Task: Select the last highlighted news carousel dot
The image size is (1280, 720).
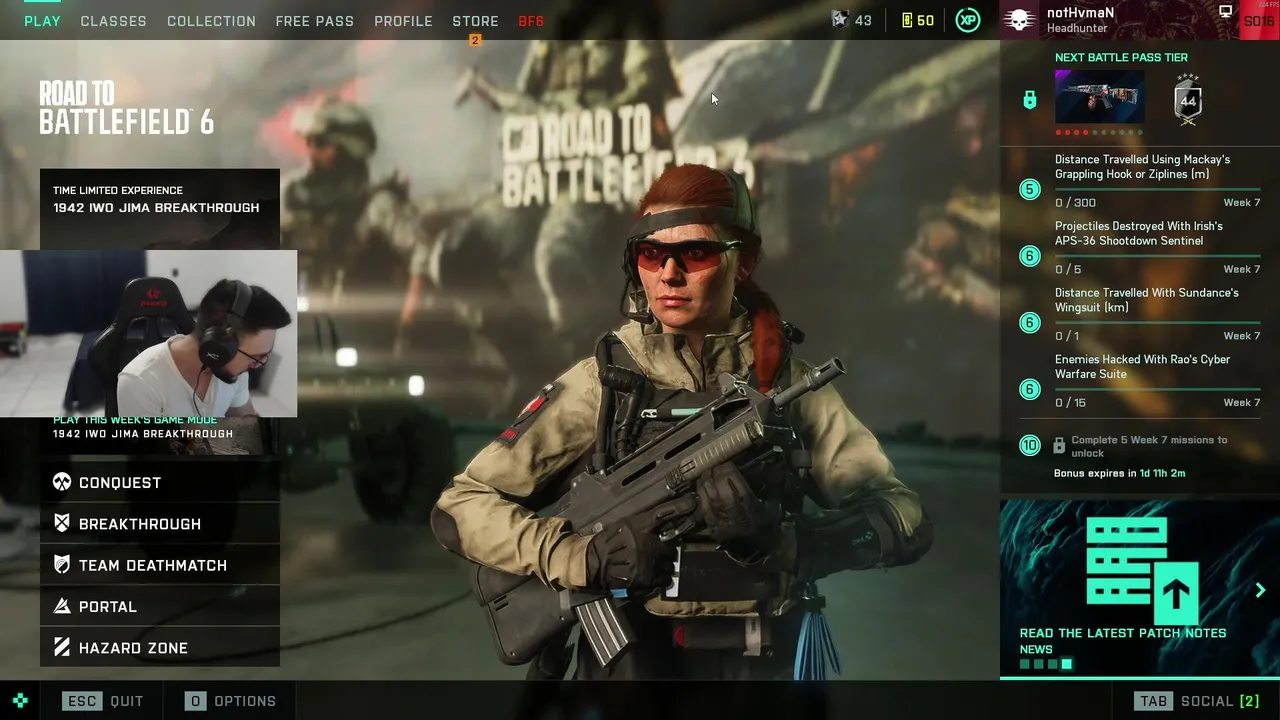Action: click(x=1066, y=664)
